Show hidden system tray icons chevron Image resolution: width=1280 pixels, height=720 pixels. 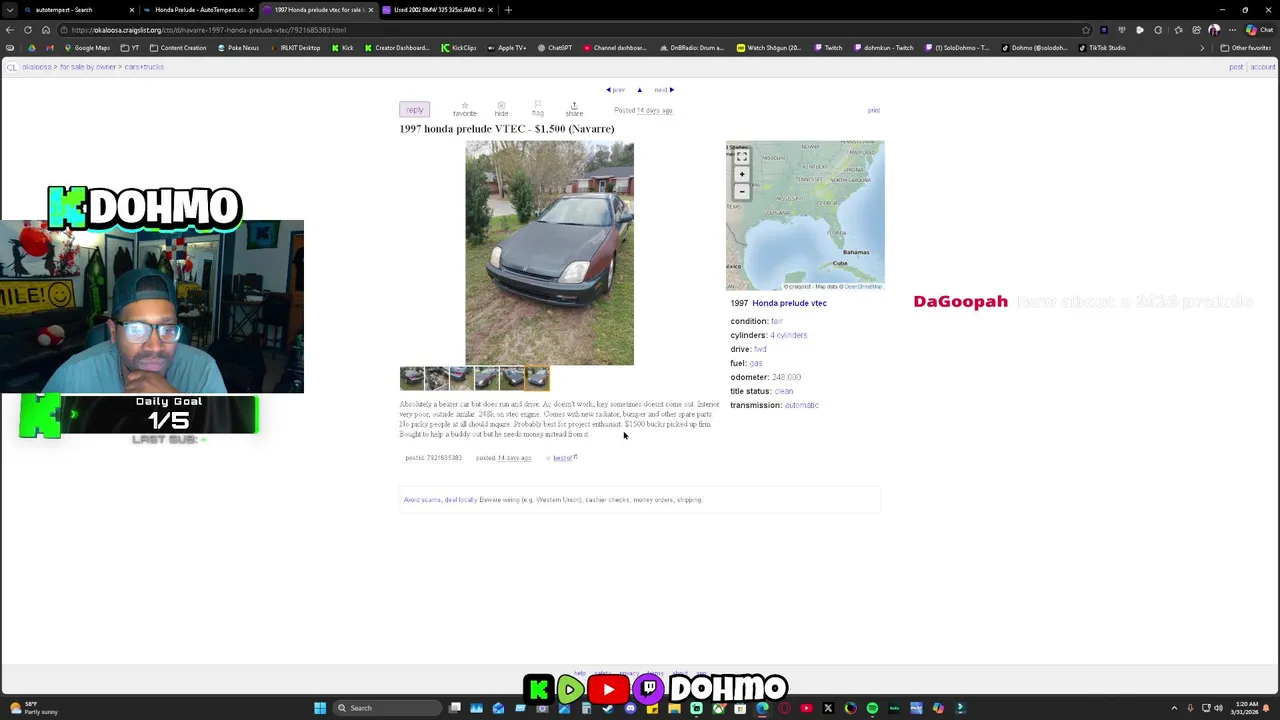click(1174, 708)
